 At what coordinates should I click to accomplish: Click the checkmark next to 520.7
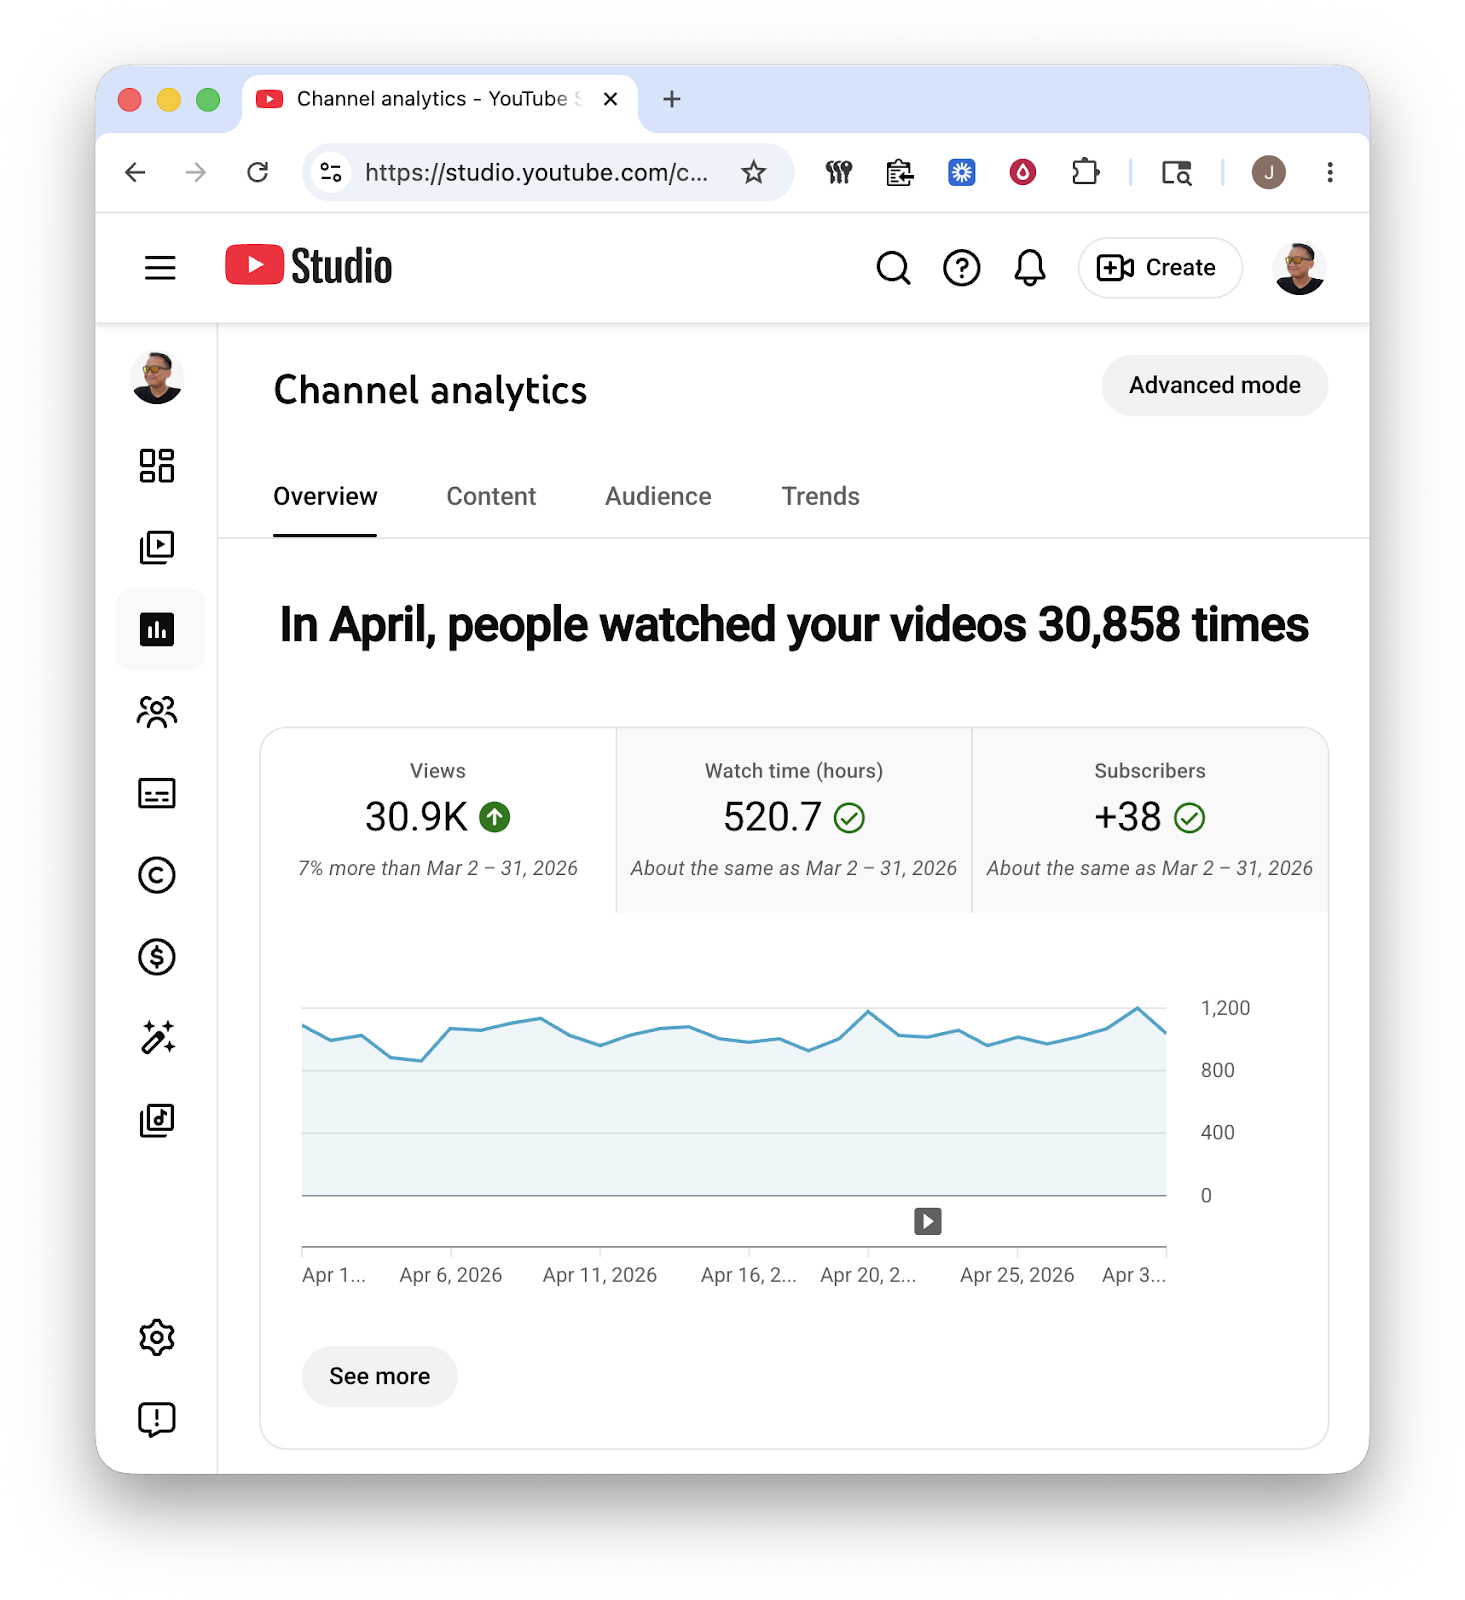pyautogui.click(x=849, y=818)
